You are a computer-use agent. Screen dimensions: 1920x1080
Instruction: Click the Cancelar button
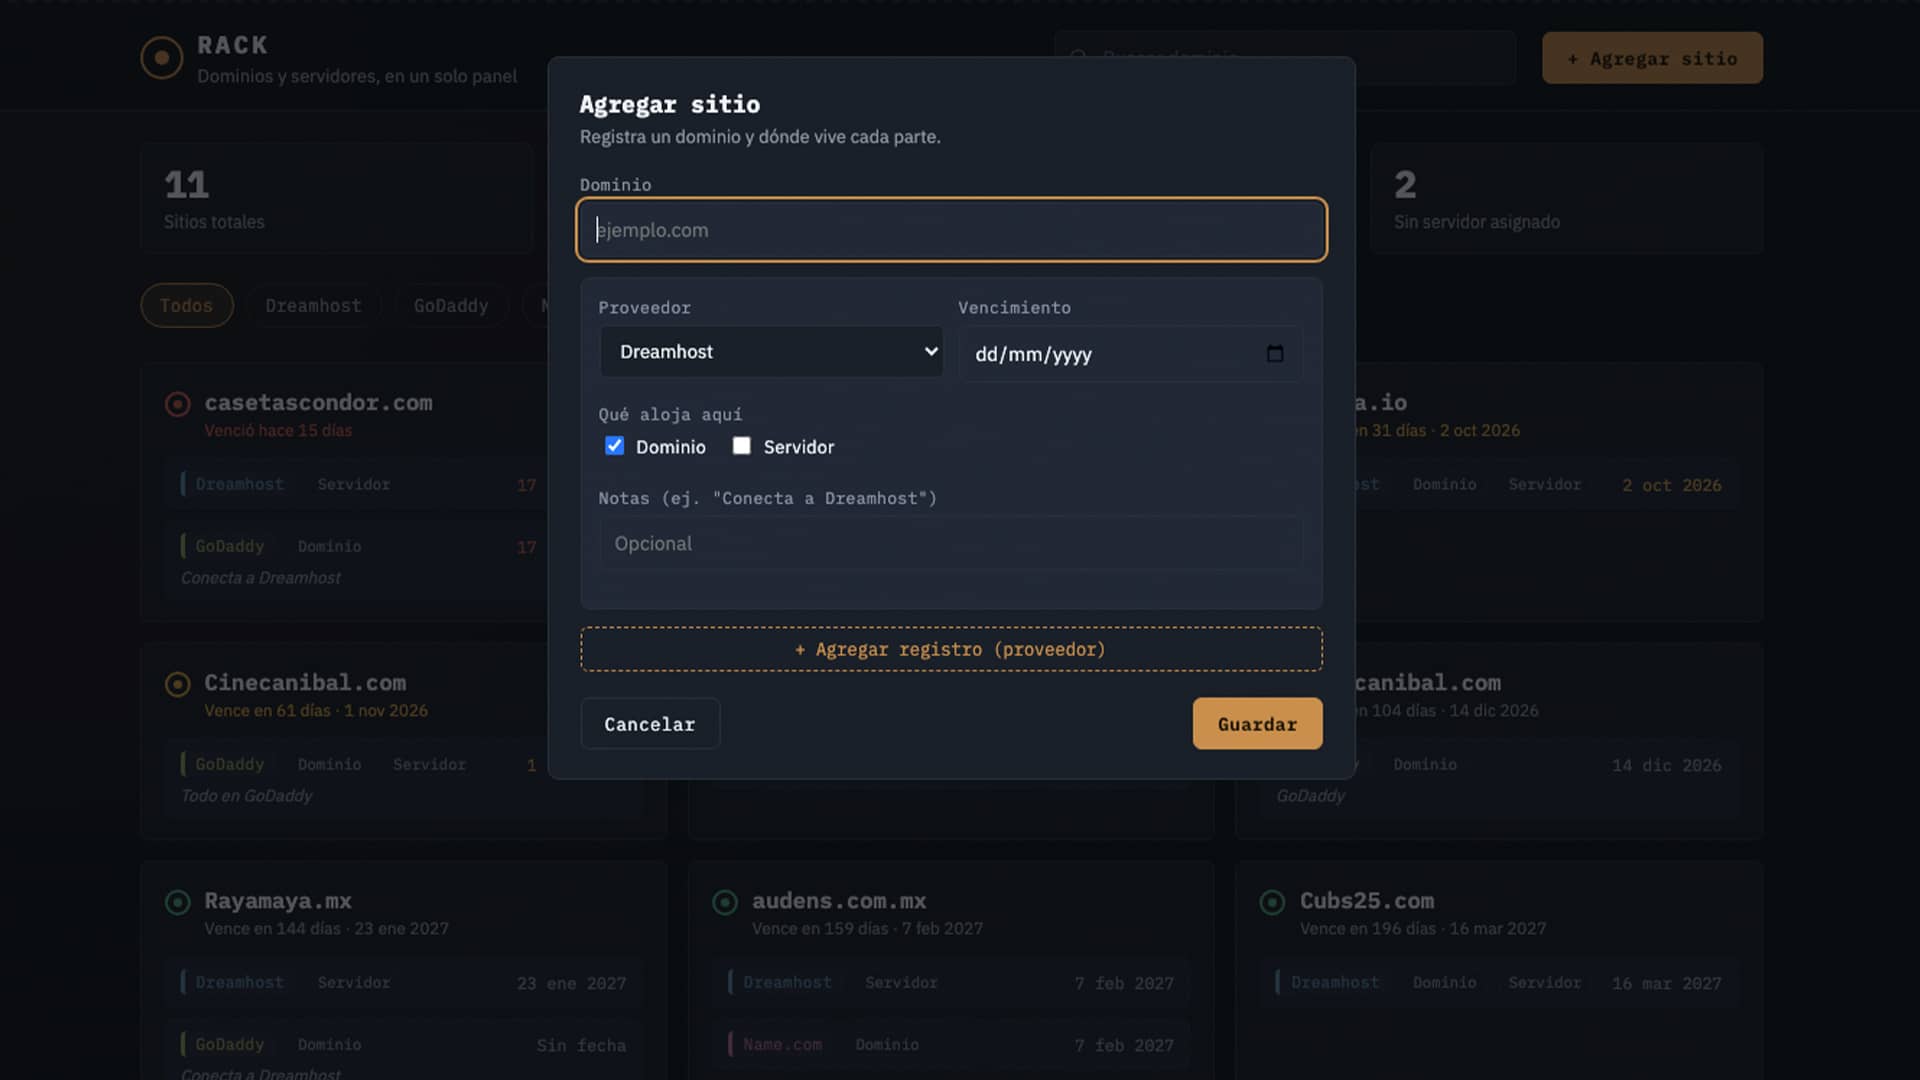tap(650, 724)
